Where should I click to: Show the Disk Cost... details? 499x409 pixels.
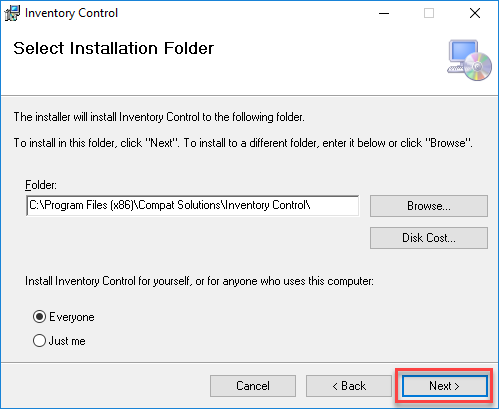click(x=429, y=238)
